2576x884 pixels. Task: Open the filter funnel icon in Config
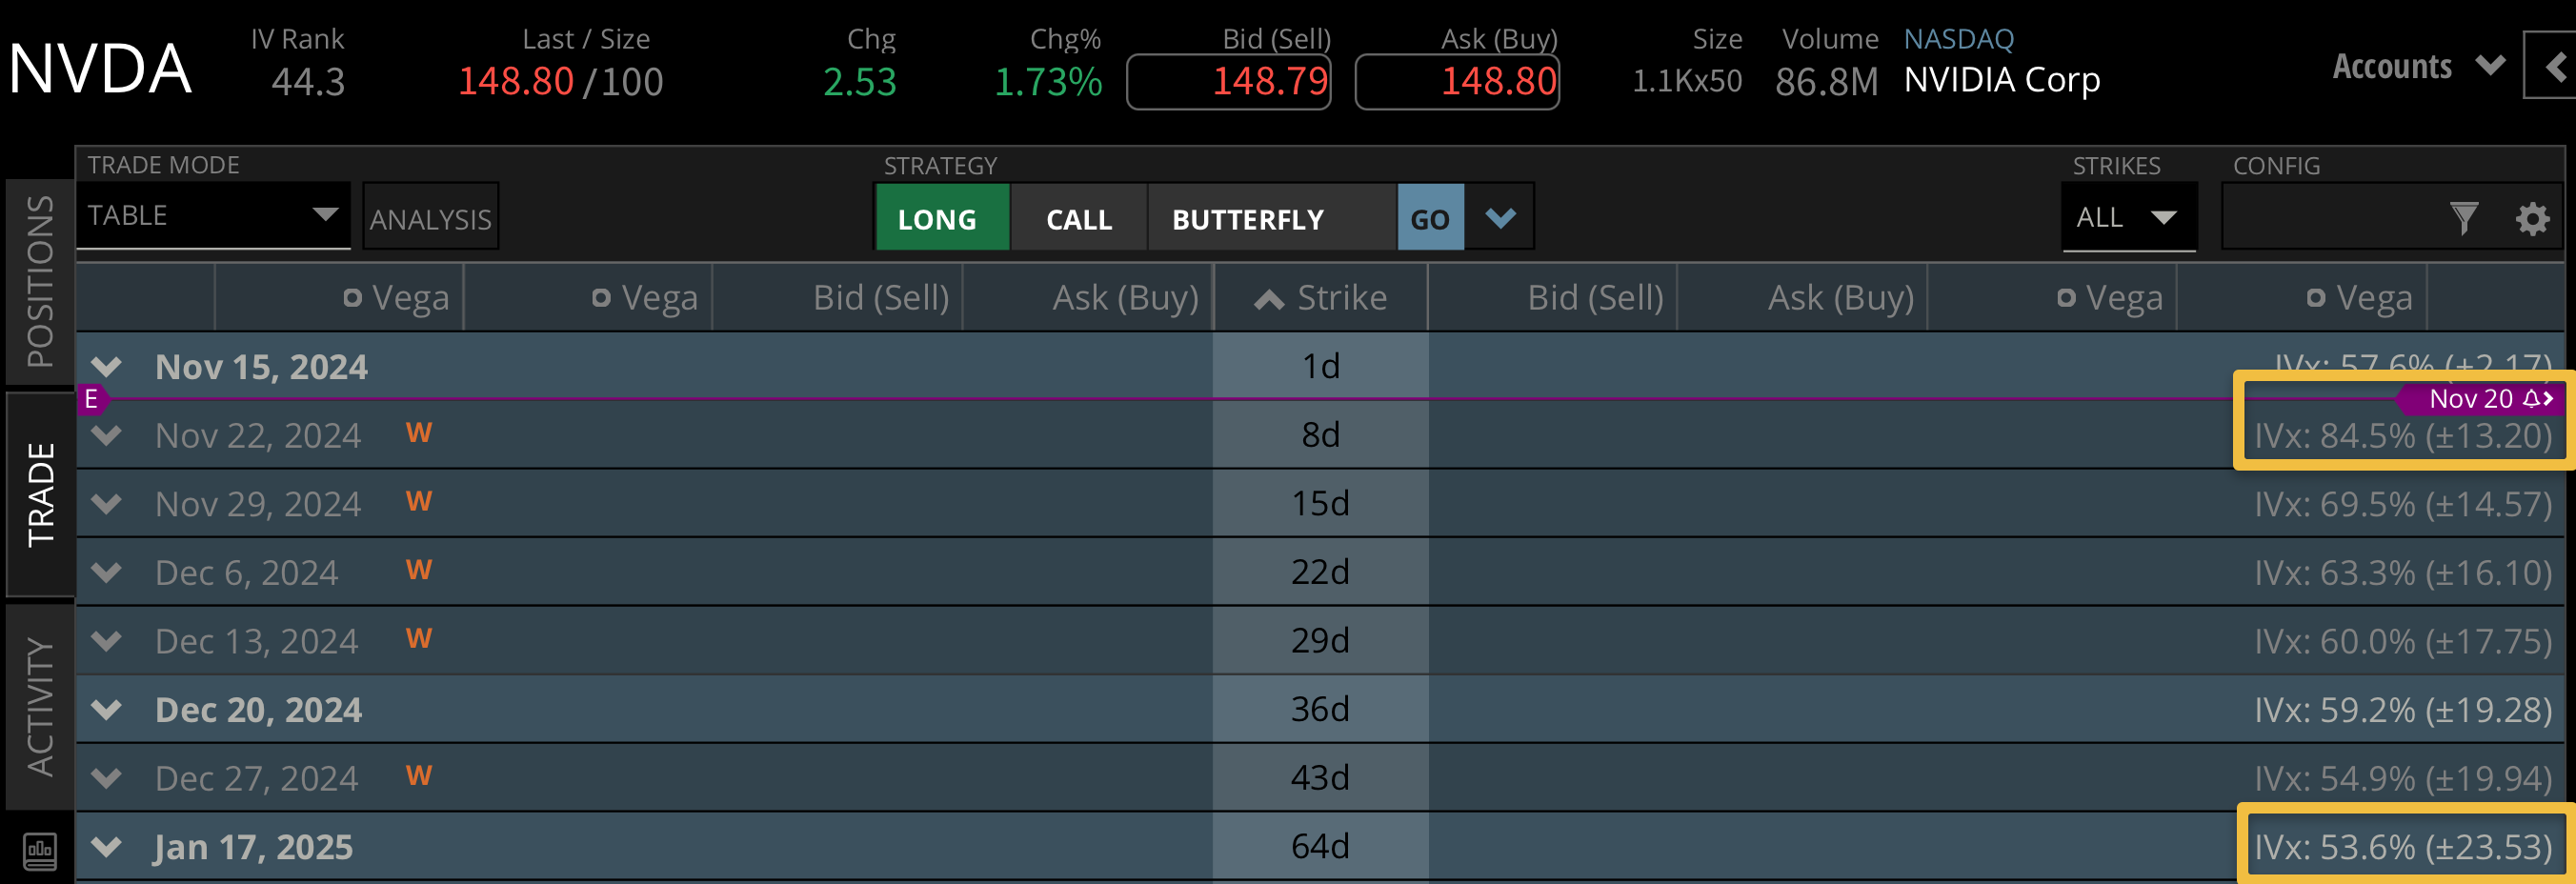tap(2464, 217)
